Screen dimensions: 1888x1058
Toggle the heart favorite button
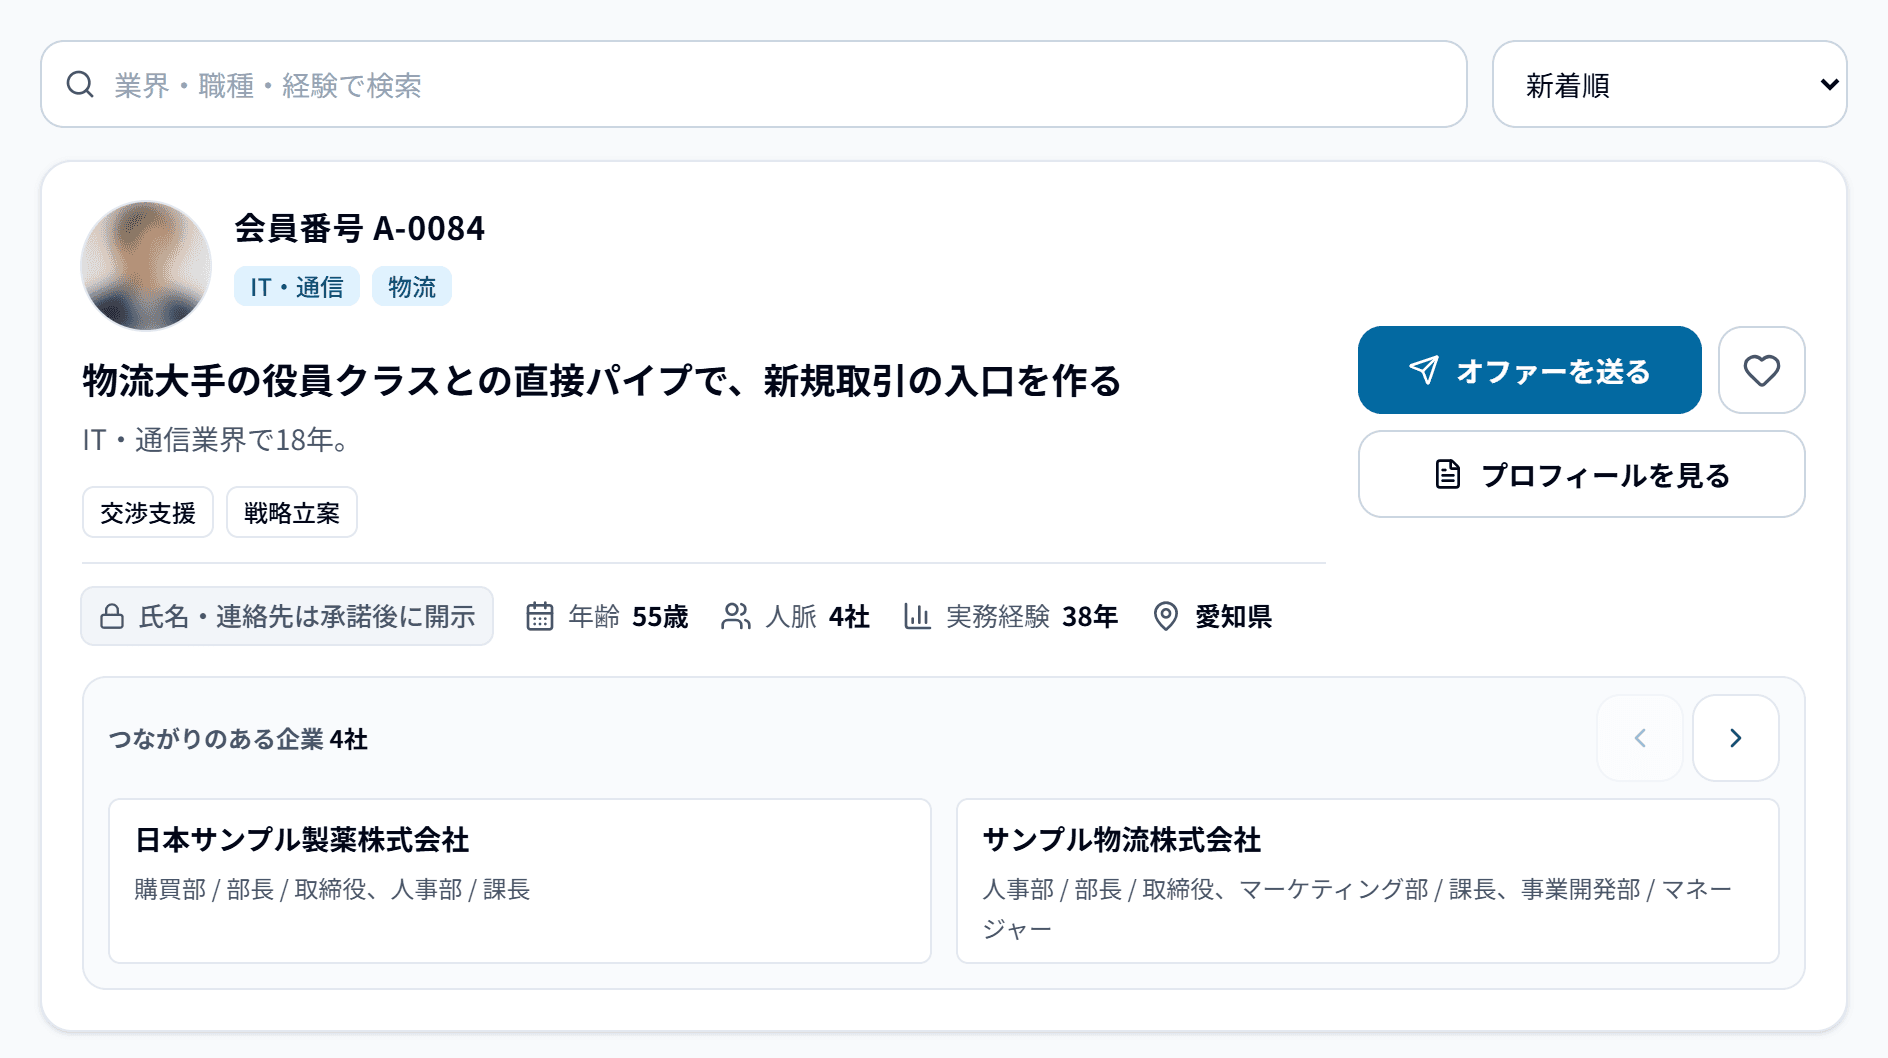coord(1761,370)
